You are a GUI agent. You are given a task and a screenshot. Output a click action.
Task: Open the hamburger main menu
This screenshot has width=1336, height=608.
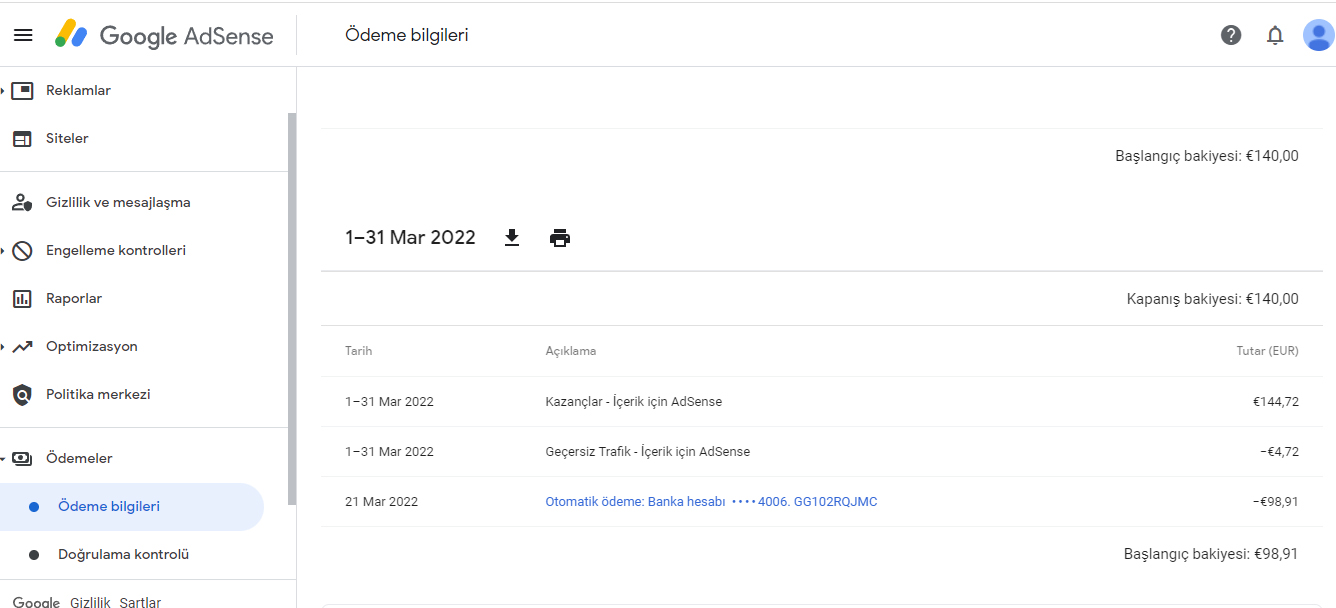[x=23, y=35]
